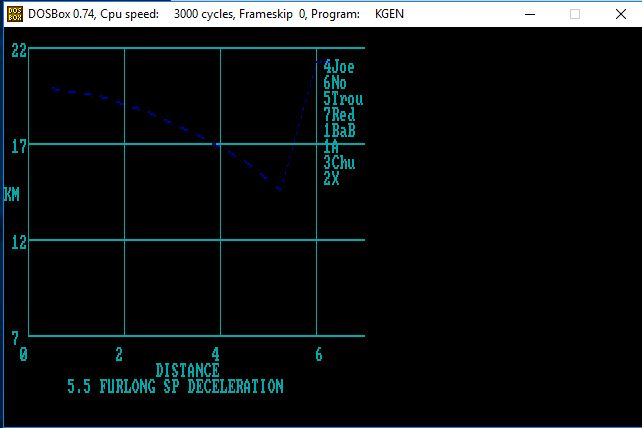Image resolution: width=642 pixels, height=428 pixels.
Task: Click the DOSBox icon in the title bar
Action: point(15,14)
